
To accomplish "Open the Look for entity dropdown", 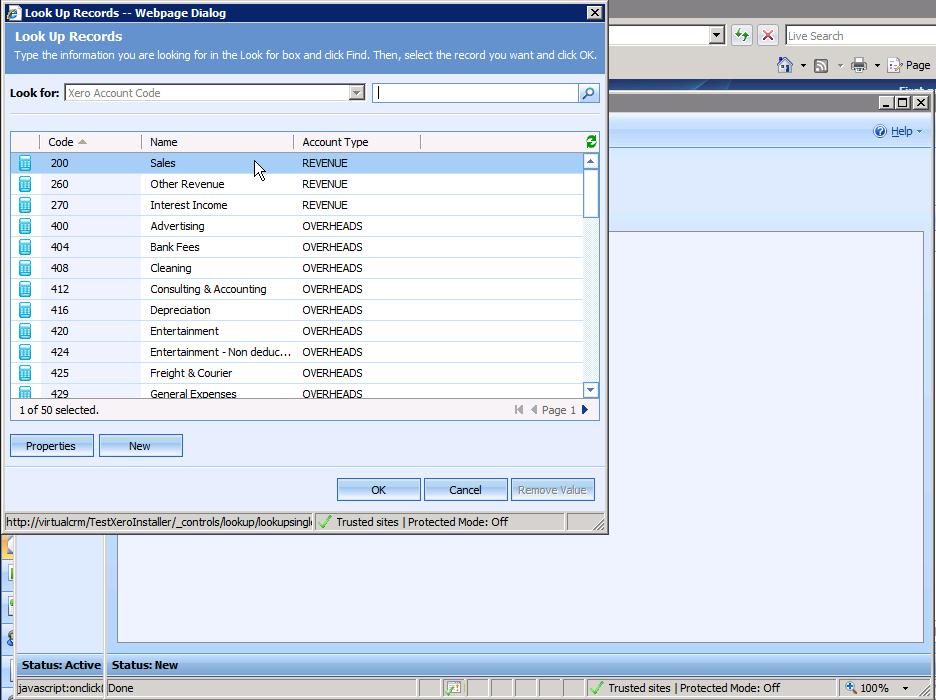I will 356,92.
